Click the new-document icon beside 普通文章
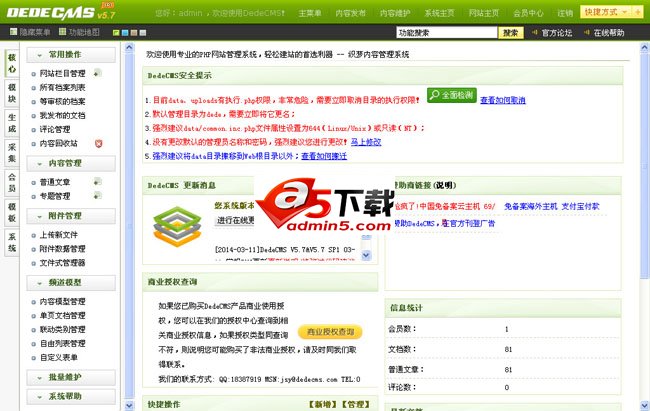The height and width of the screenshot is (411, 650). click(x=97, y=182)
